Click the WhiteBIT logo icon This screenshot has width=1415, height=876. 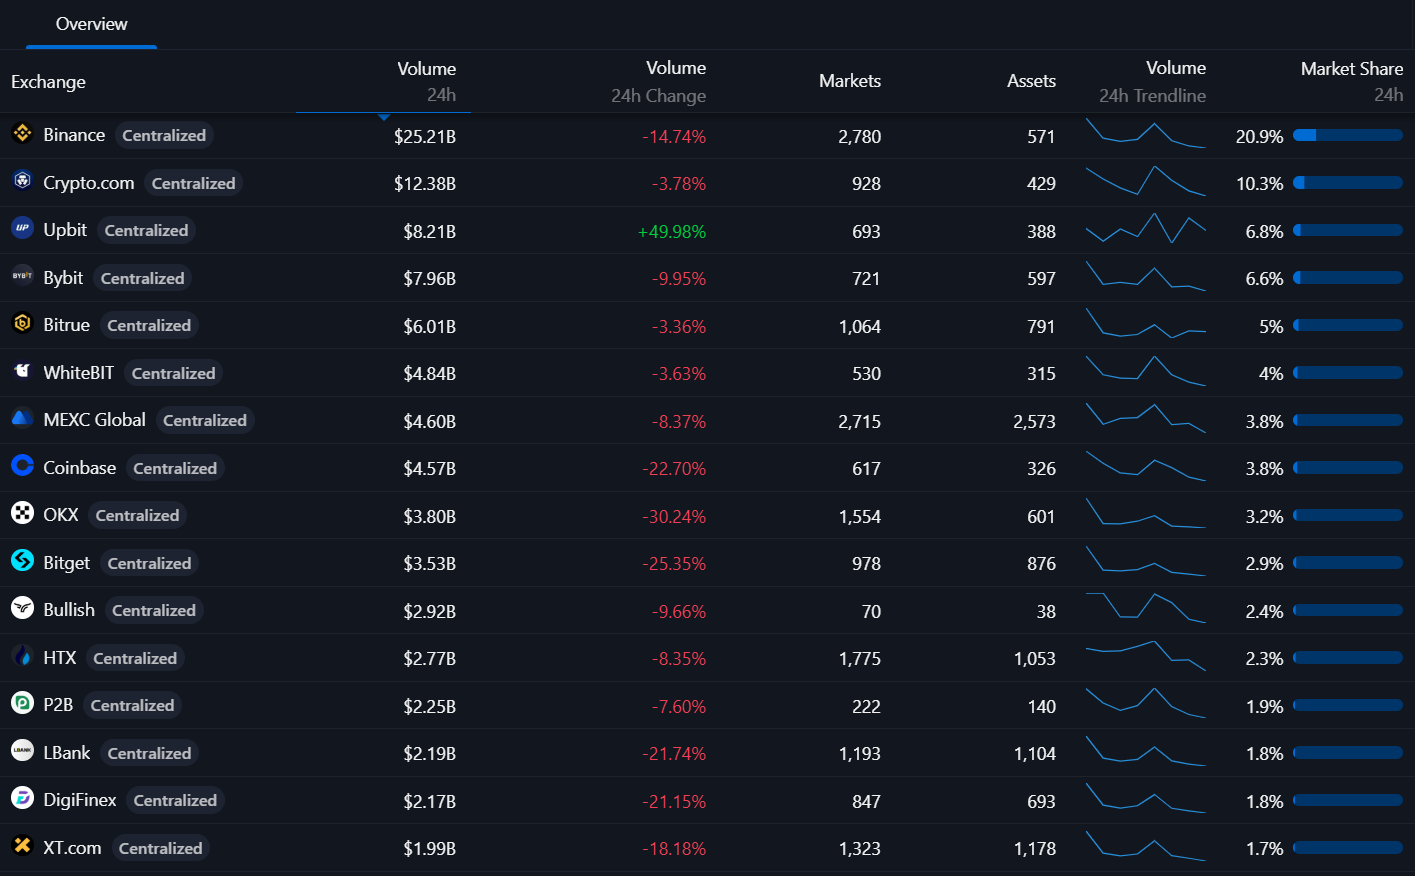tap(22, 371)
